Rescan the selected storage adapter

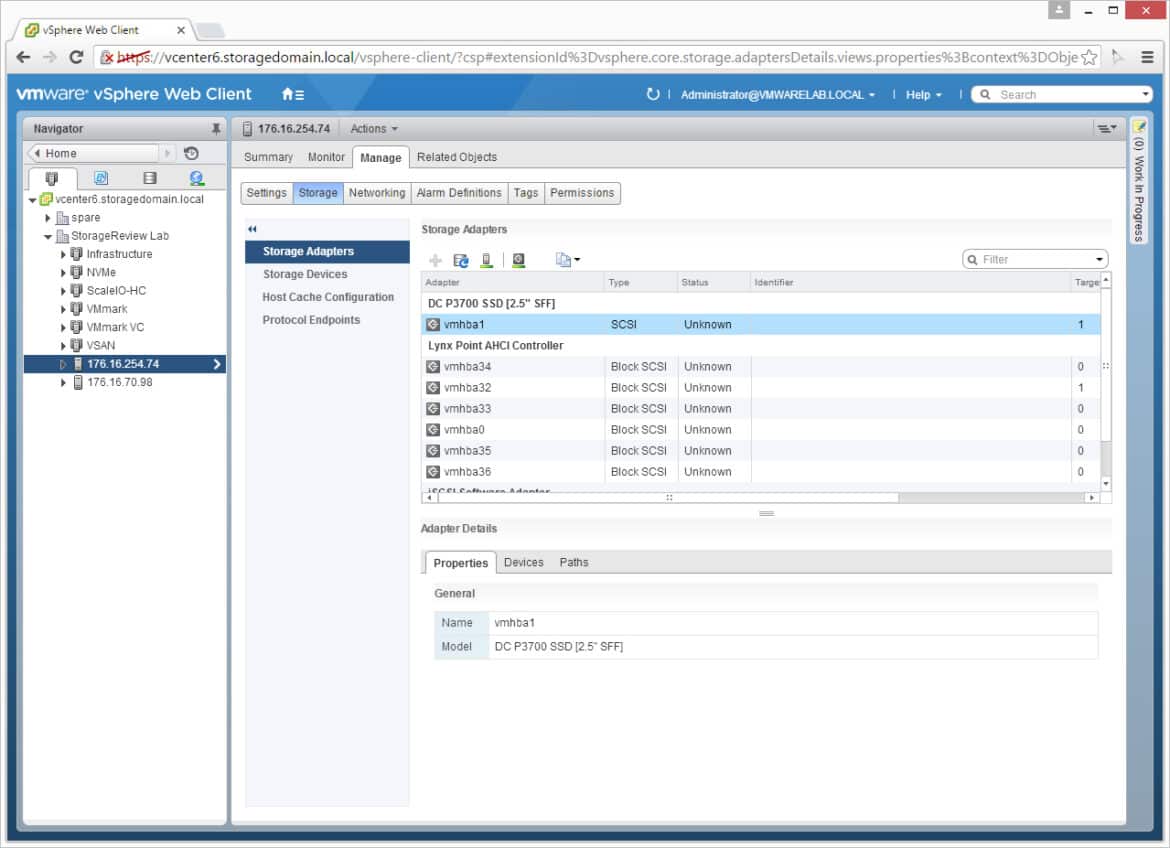point(518,260)
